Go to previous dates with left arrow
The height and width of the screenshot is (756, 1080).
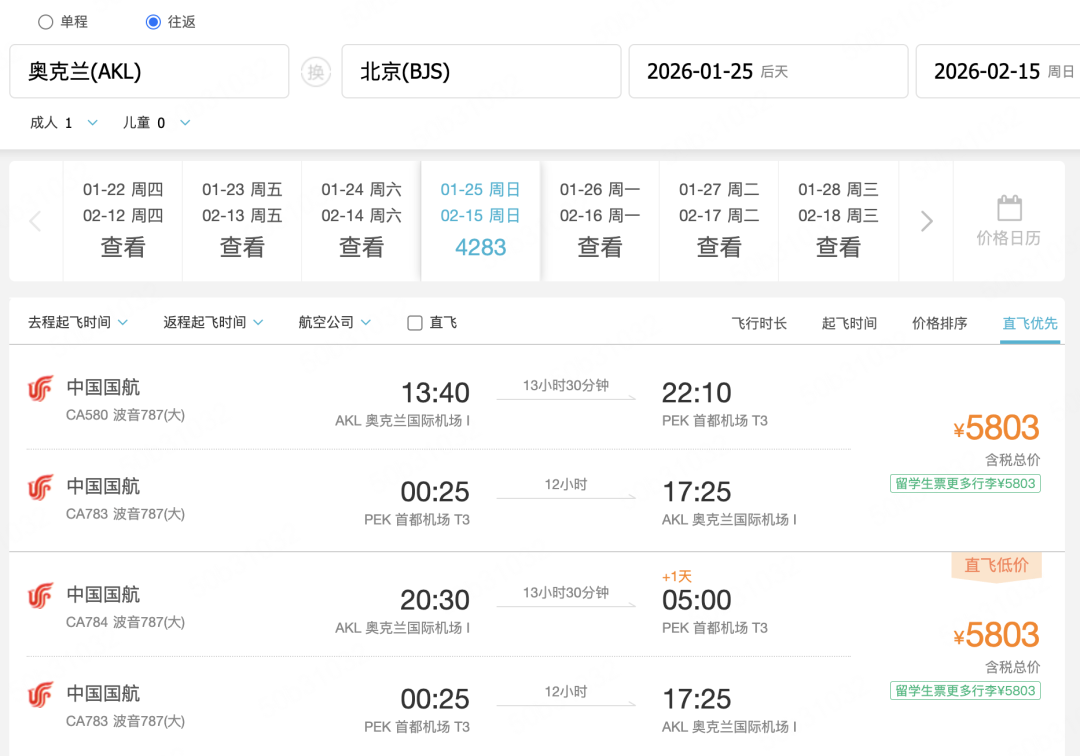click(x=35, y=221)
